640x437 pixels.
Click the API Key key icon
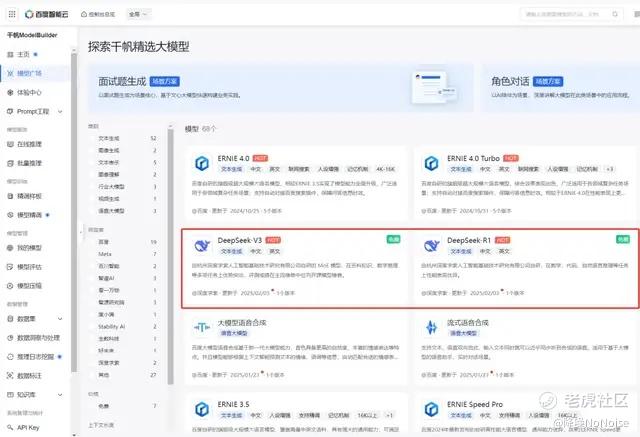tap(10, 428)
